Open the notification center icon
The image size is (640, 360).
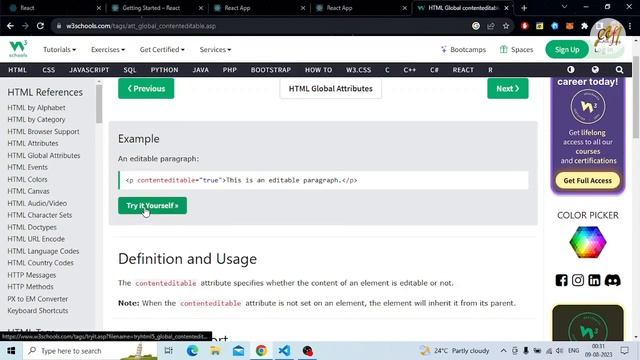click(624, 351)
